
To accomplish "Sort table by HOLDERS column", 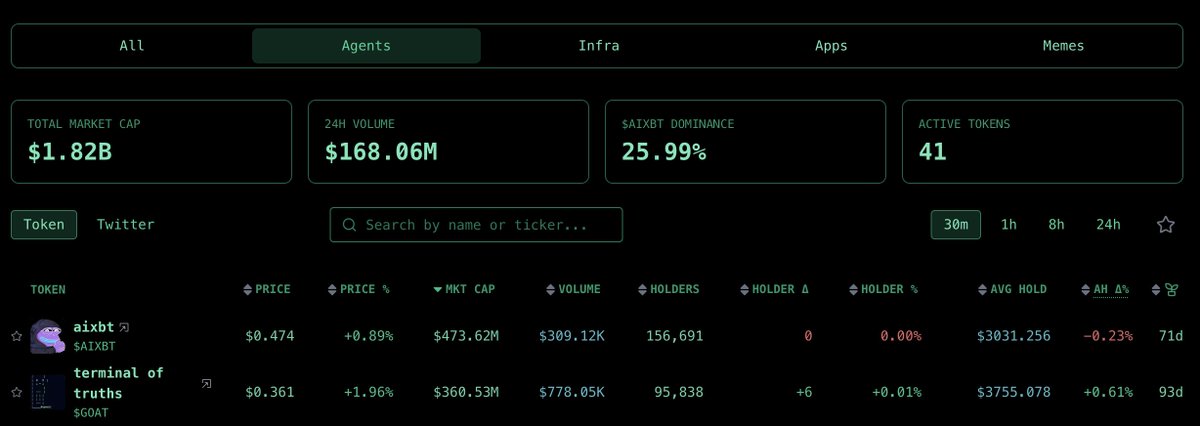I will pos(668,289).
